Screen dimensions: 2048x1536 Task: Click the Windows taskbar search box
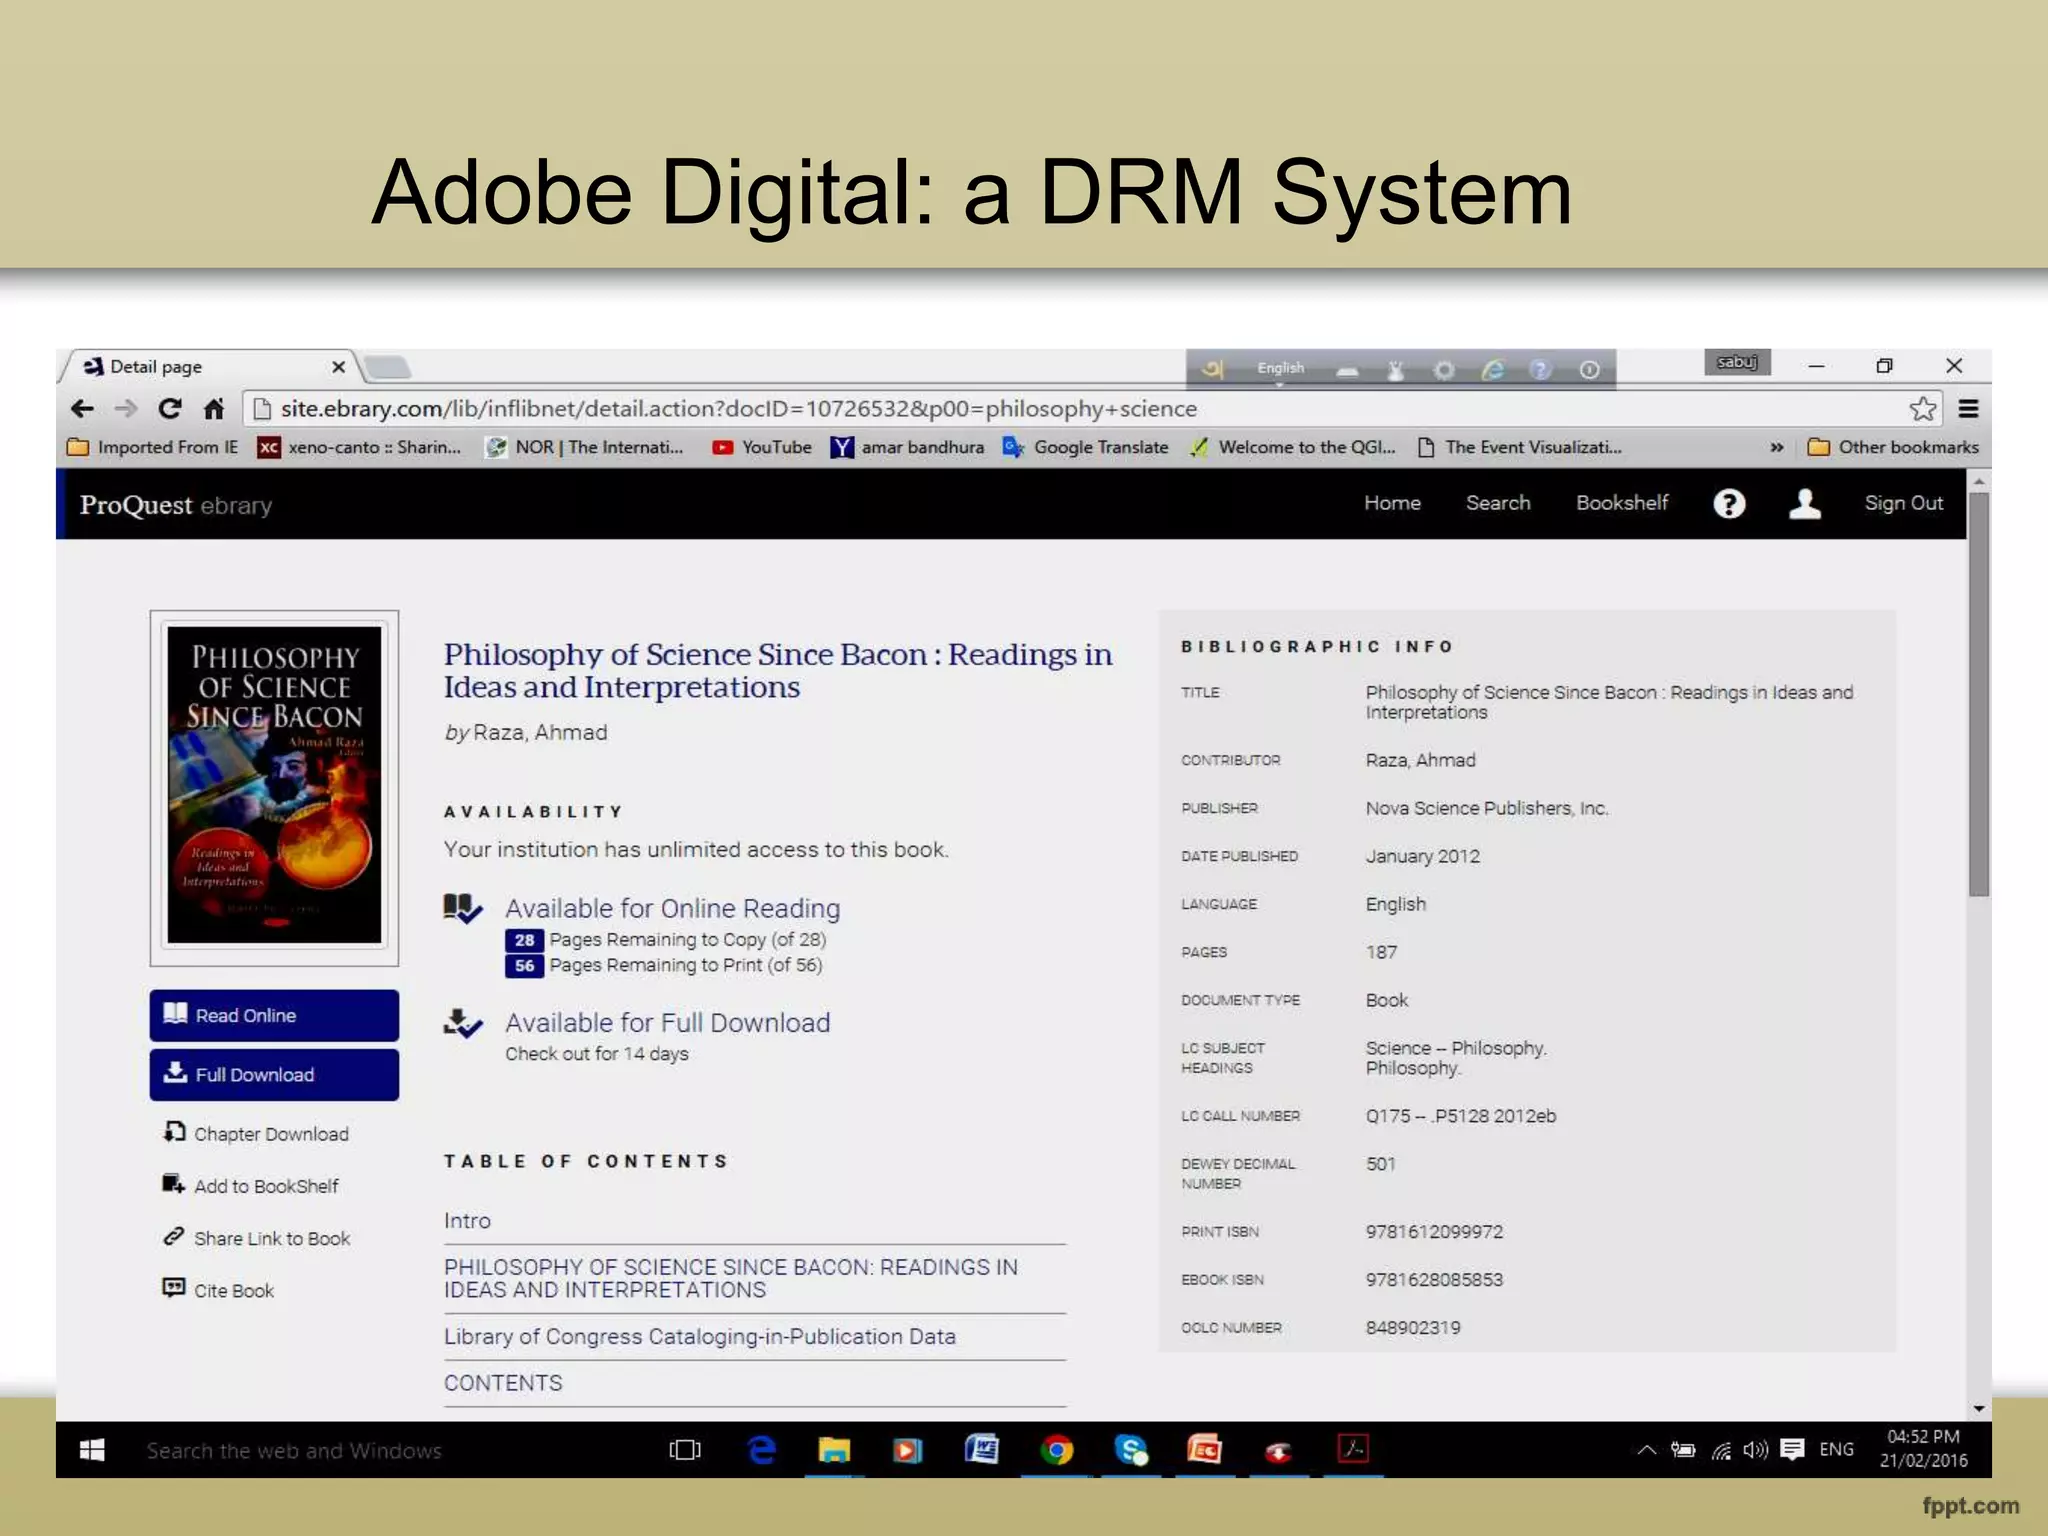click(294, 1450)
